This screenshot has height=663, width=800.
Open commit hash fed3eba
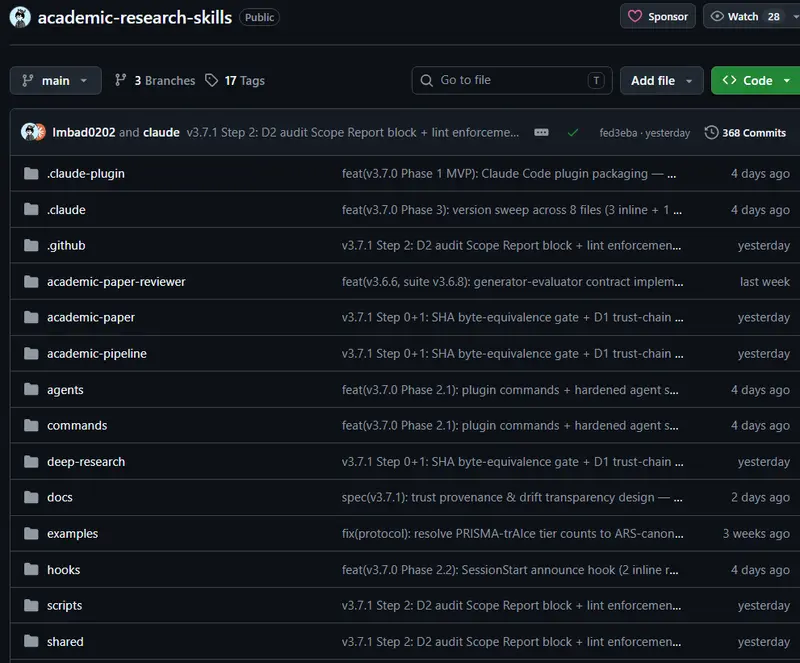pos(618,133)
